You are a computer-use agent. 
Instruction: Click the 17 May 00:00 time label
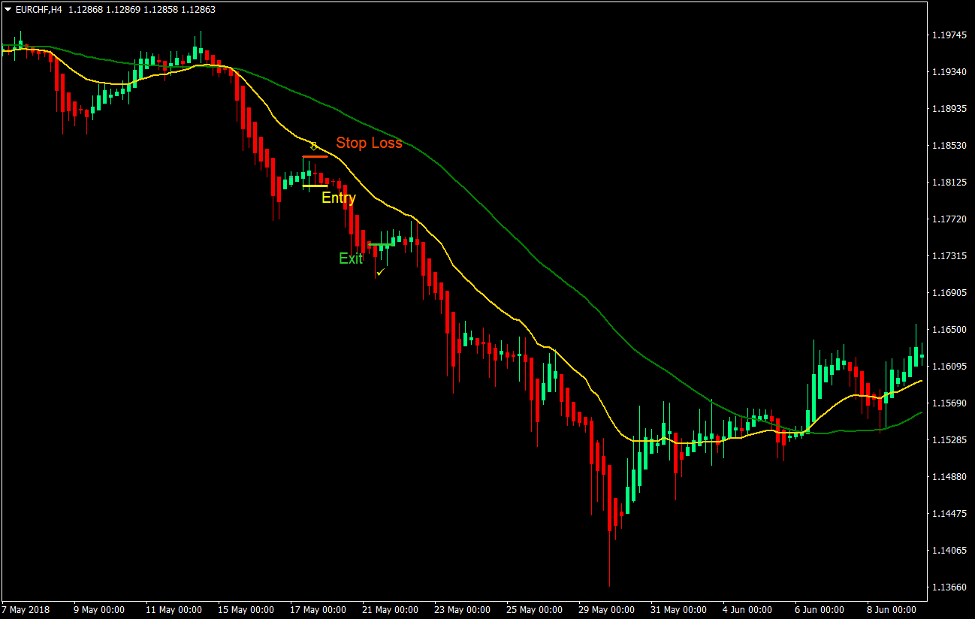[x=318, y=609]
